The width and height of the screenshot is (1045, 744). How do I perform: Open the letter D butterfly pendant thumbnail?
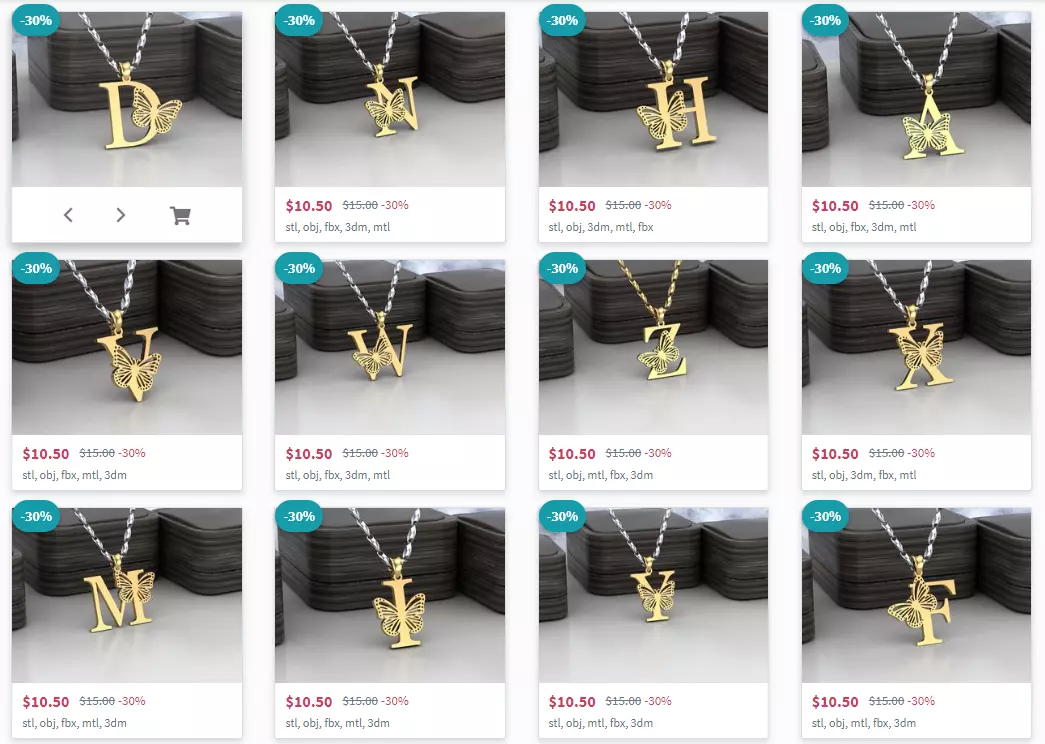click(x=127, y=99)
